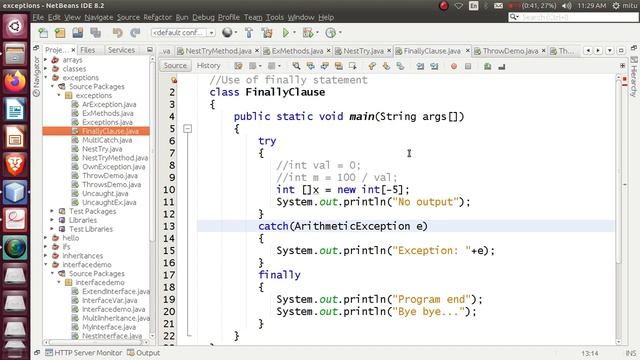Click Shift Line Right icon
This screenshot has width=640, height=360.
click(x=434, y=66)
